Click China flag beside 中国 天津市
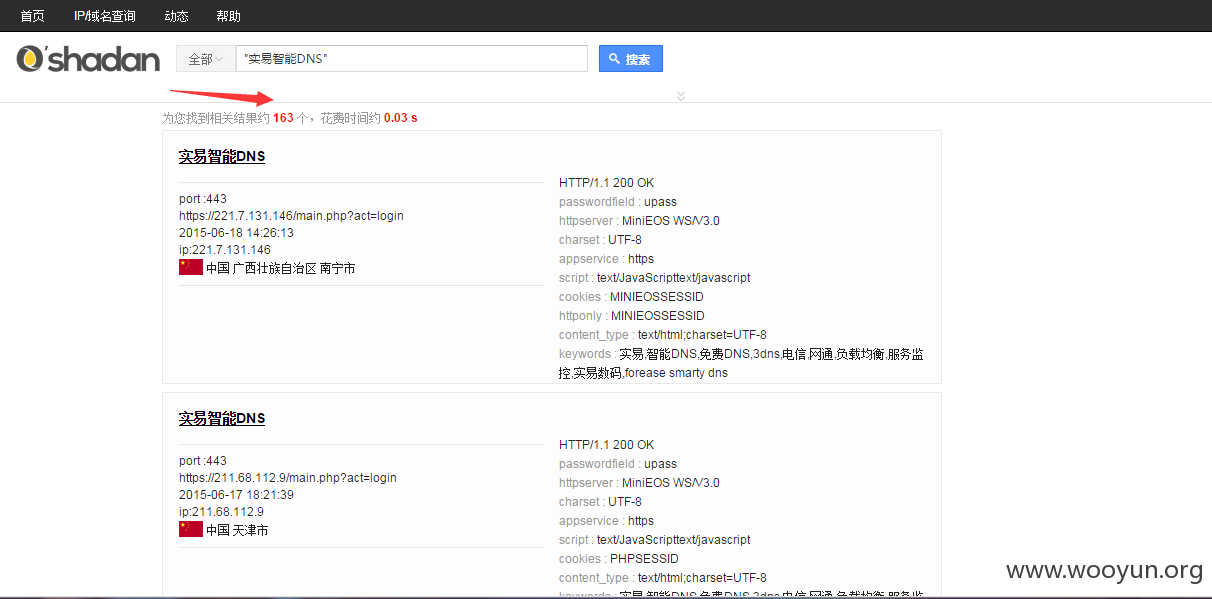The image size is (1212, 599). tap(191, 529)
